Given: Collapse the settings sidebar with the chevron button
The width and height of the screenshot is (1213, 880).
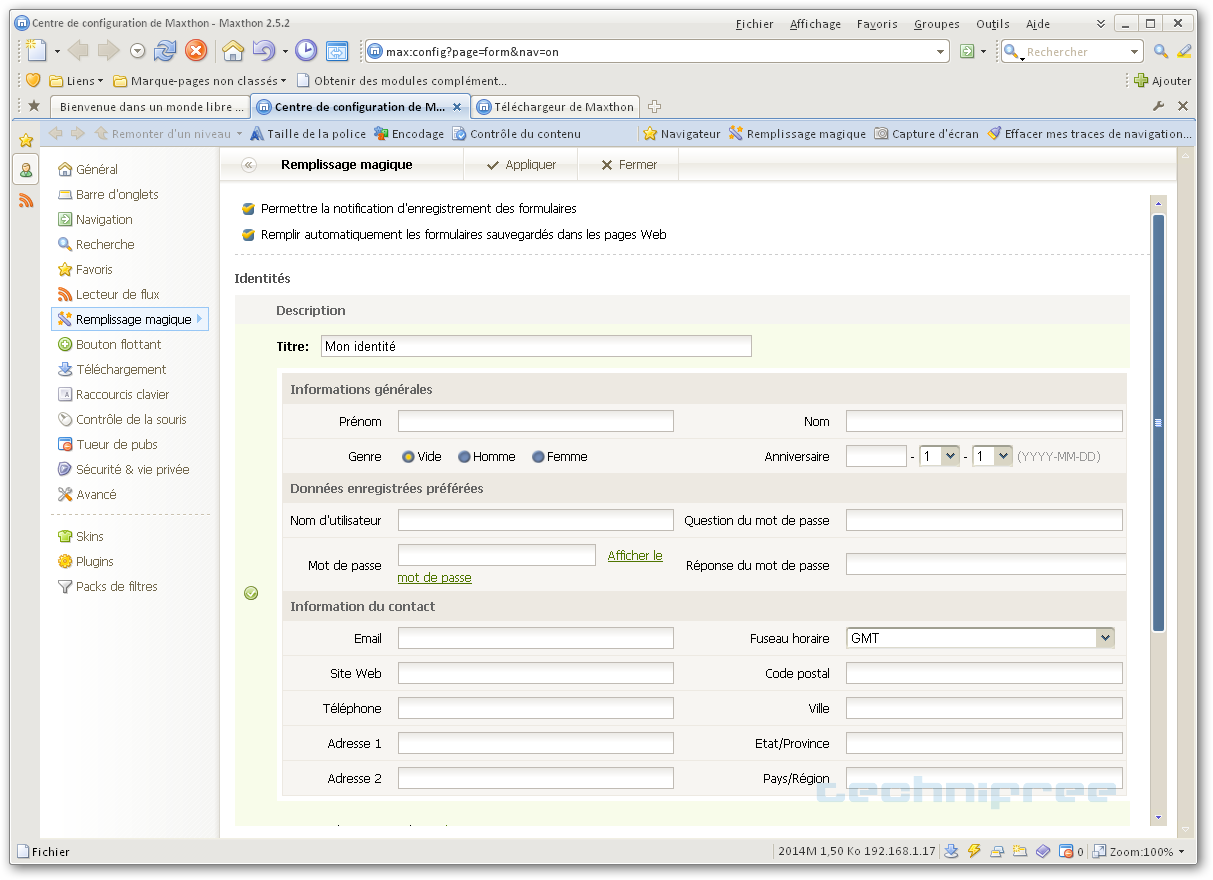Looking at the screenshot, I should pos(249,165).
